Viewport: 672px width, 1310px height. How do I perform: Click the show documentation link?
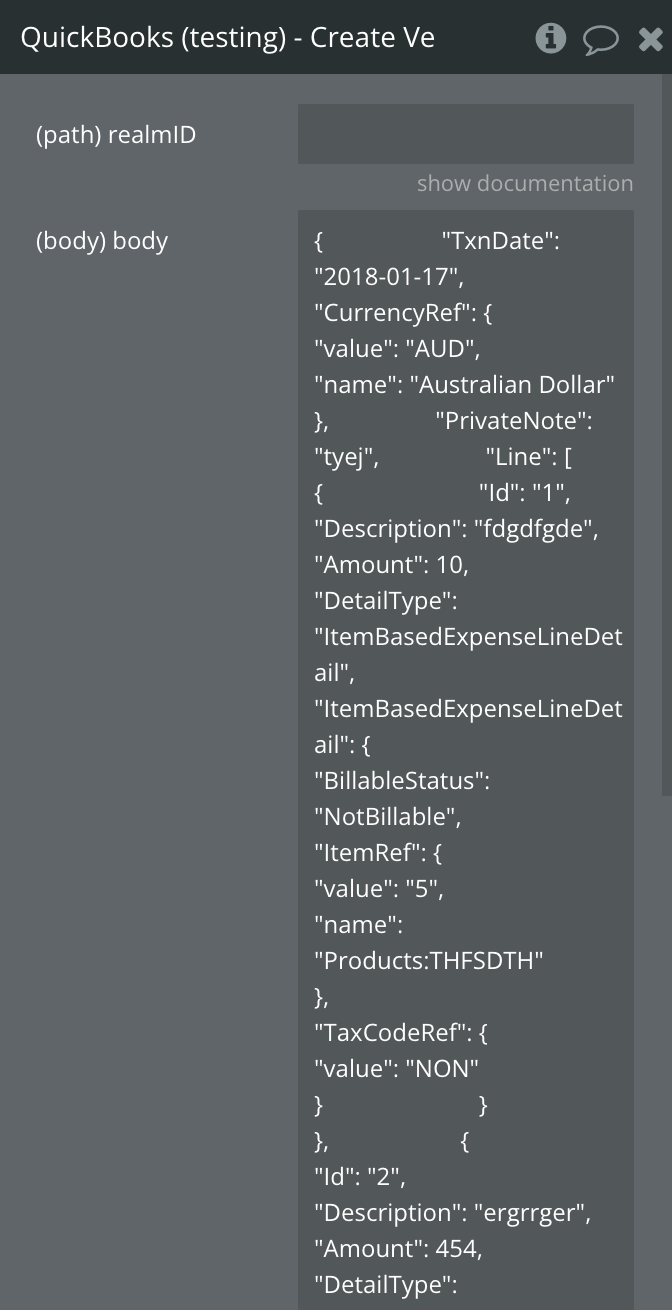coord(524,183)
